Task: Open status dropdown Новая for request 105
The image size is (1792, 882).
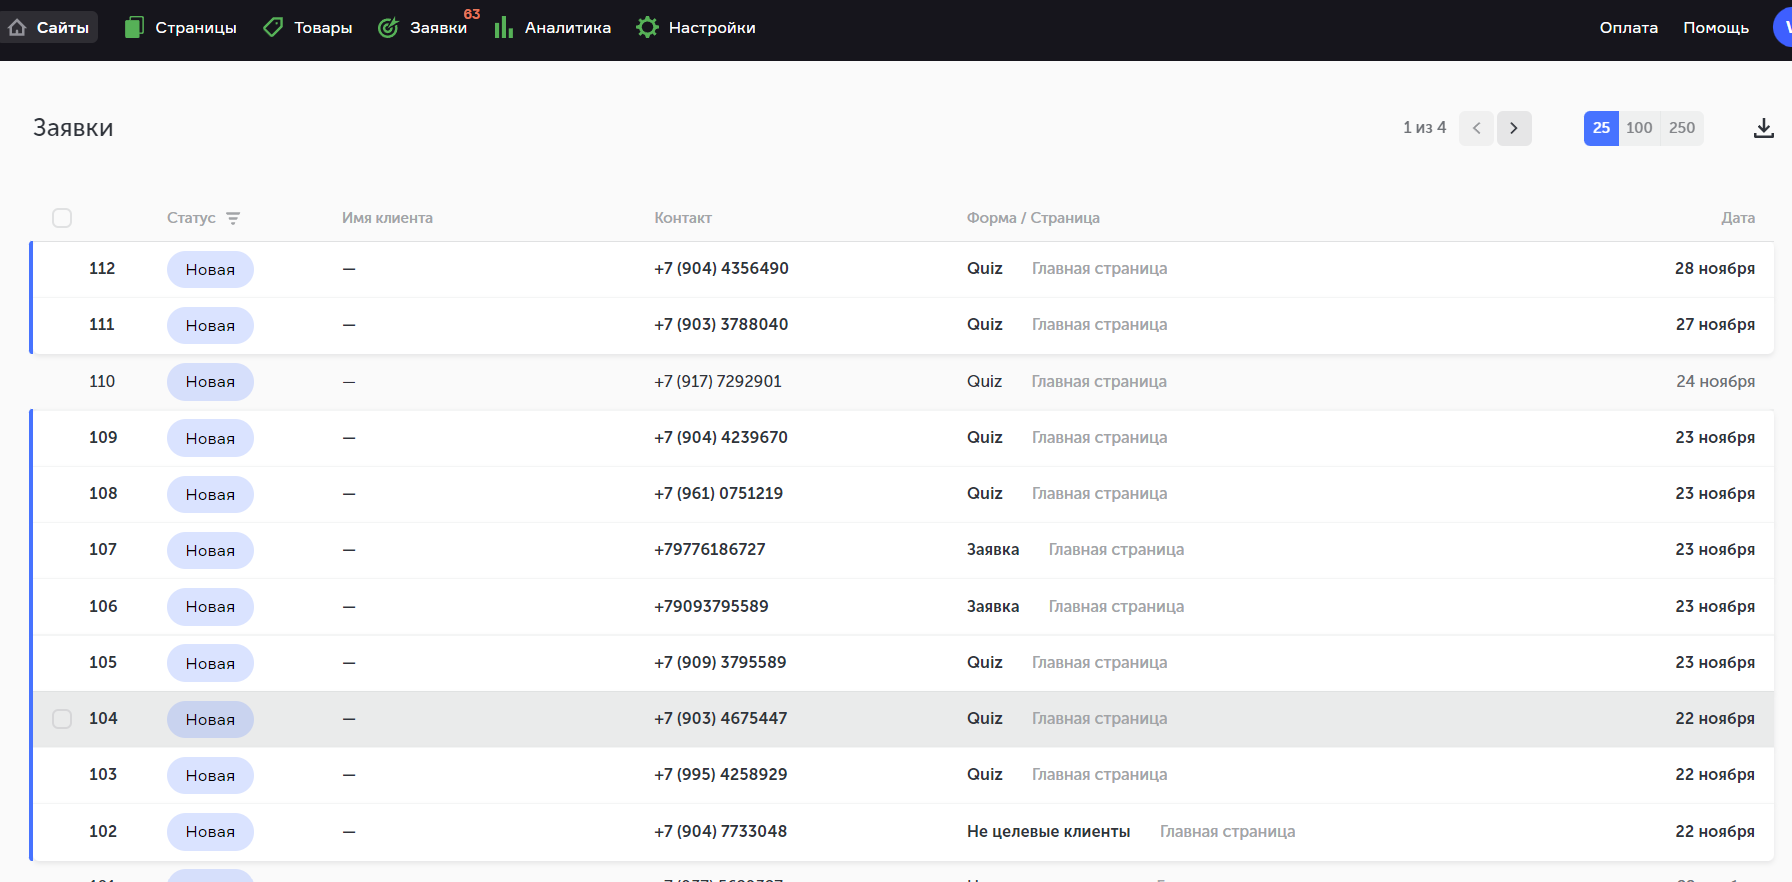Action: click(210, 663)
